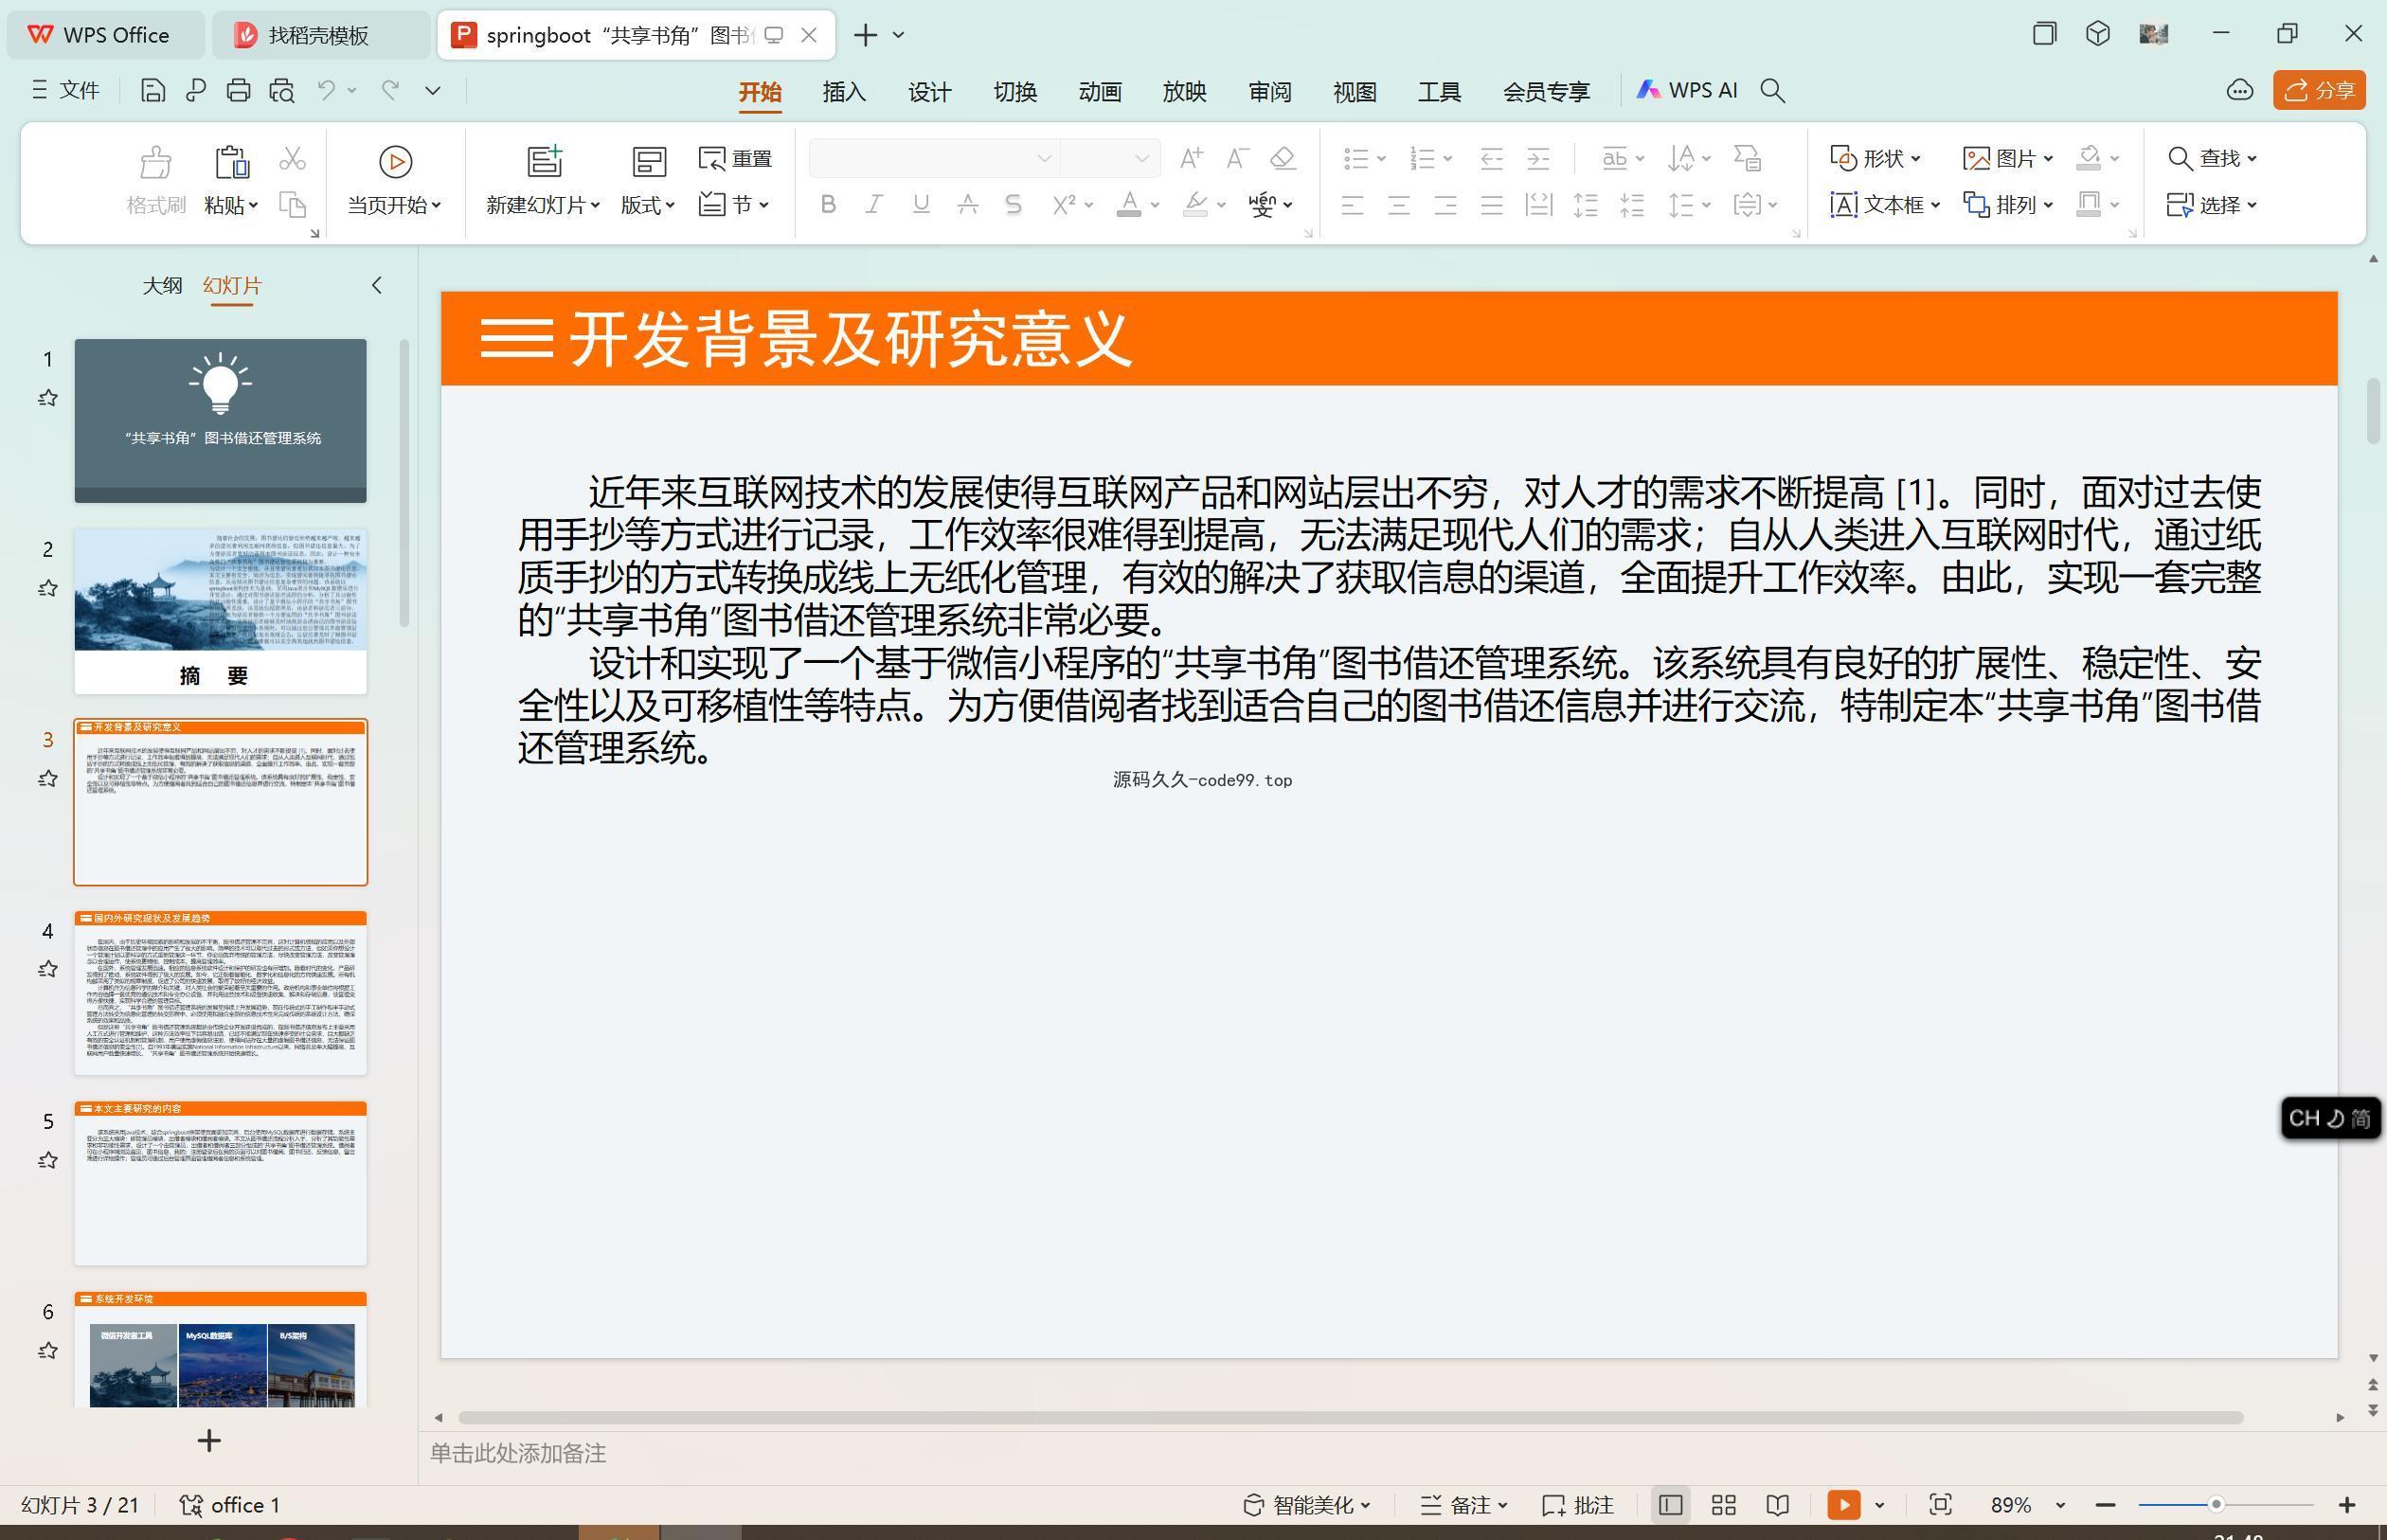The height and width of the screenshot is (1540, 2387).
Task: Toggle align left paragraph button
Action: [x=1352, y=205]
